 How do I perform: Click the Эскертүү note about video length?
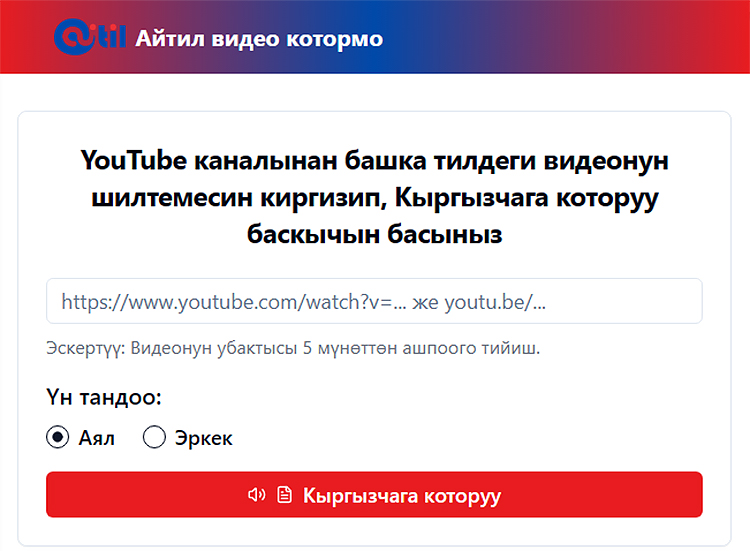pyautogui.click(x=293, y=350)
